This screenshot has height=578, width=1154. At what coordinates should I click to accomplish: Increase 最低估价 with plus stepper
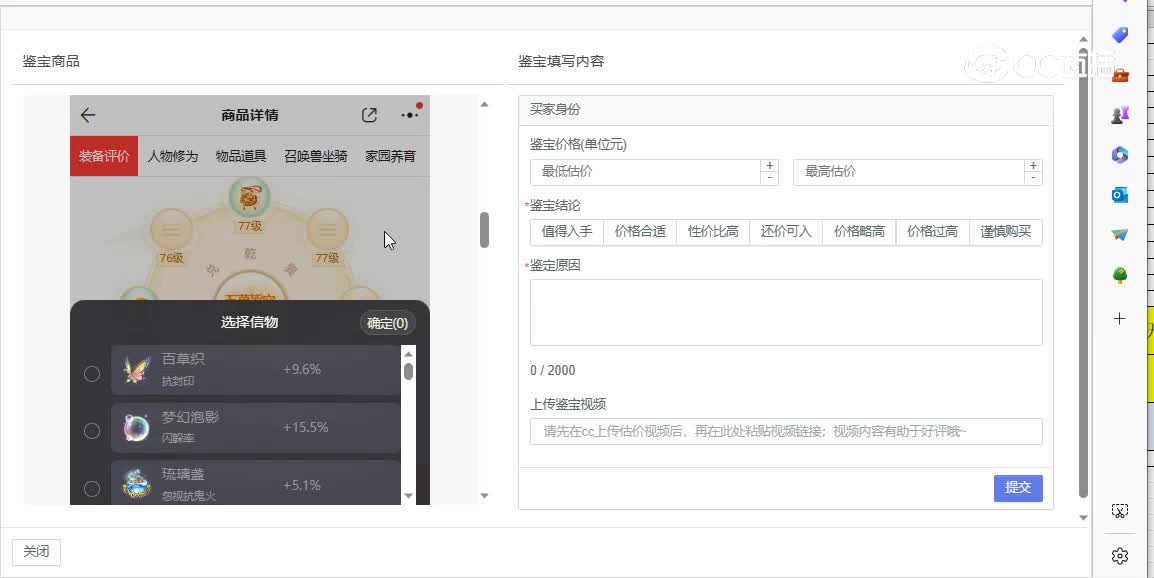click(x=770, y=166)
